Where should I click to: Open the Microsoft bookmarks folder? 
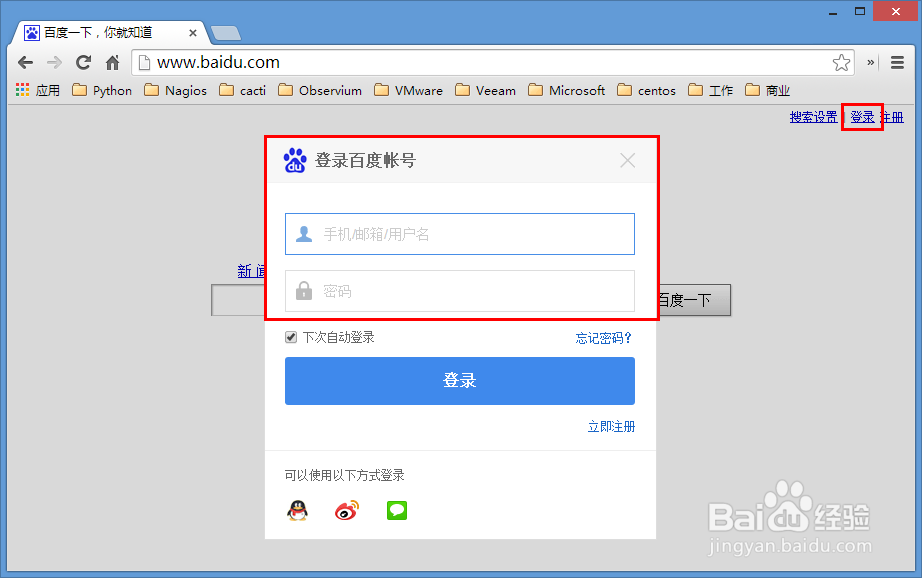pyautogui.click(x=566, y=90)
